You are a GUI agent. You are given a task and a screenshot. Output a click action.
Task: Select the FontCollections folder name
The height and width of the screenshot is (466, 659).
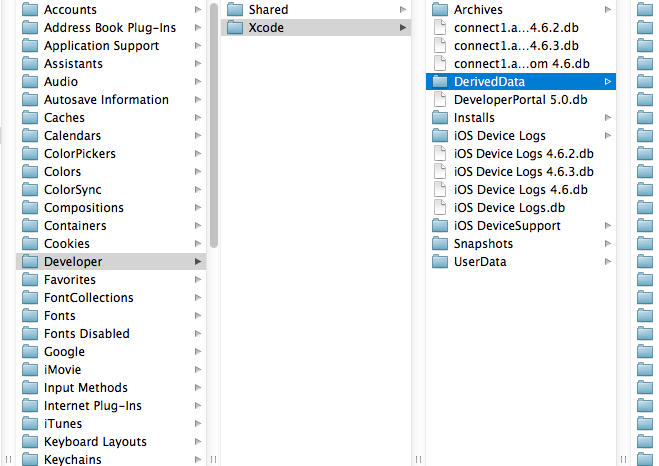[89, 298]
